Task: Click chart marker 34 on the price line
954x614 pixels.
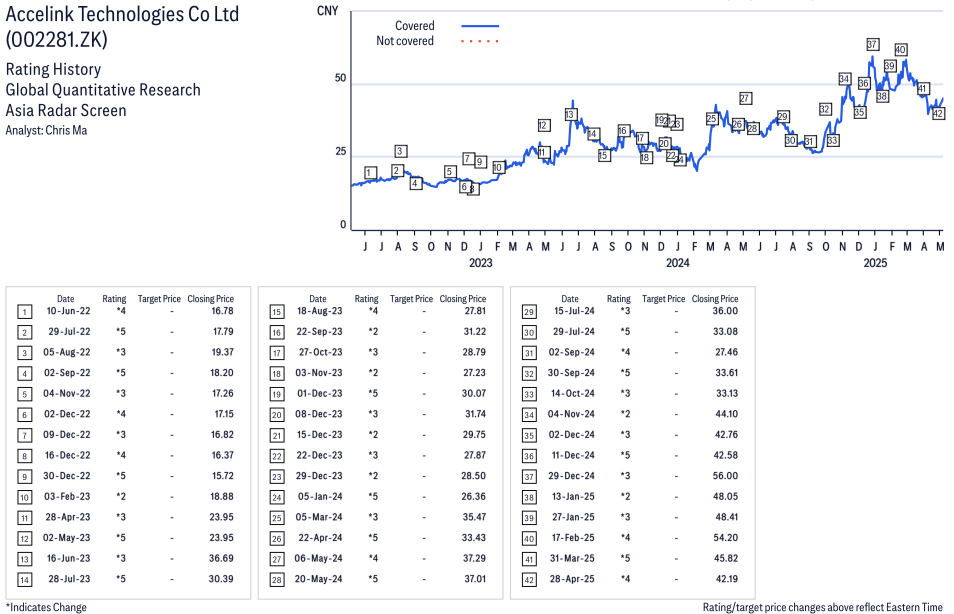Action: (844, 78)
